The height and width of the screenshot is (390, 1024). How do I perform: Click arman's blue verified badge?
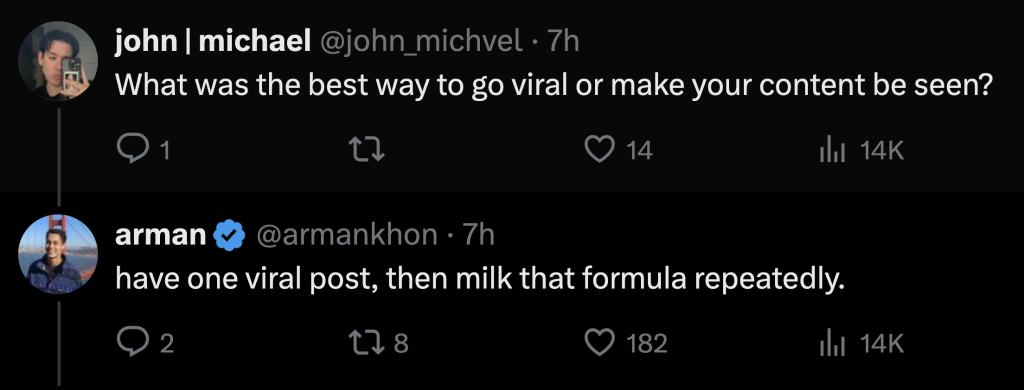click(x=229, y=235)
